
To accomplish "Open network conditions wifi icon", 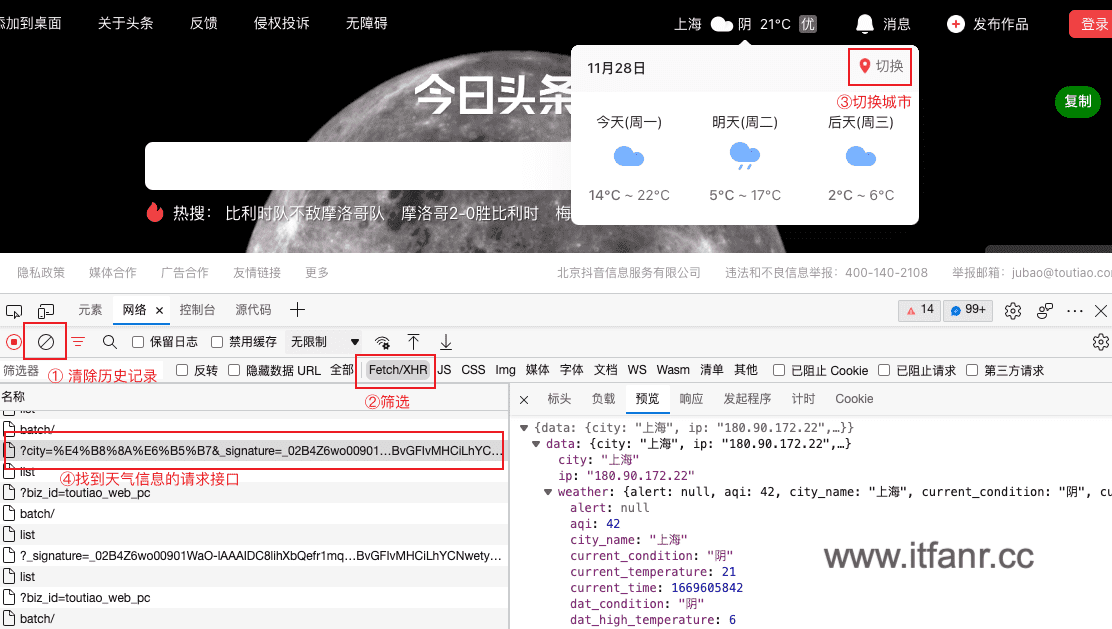I will coord(382,343).
